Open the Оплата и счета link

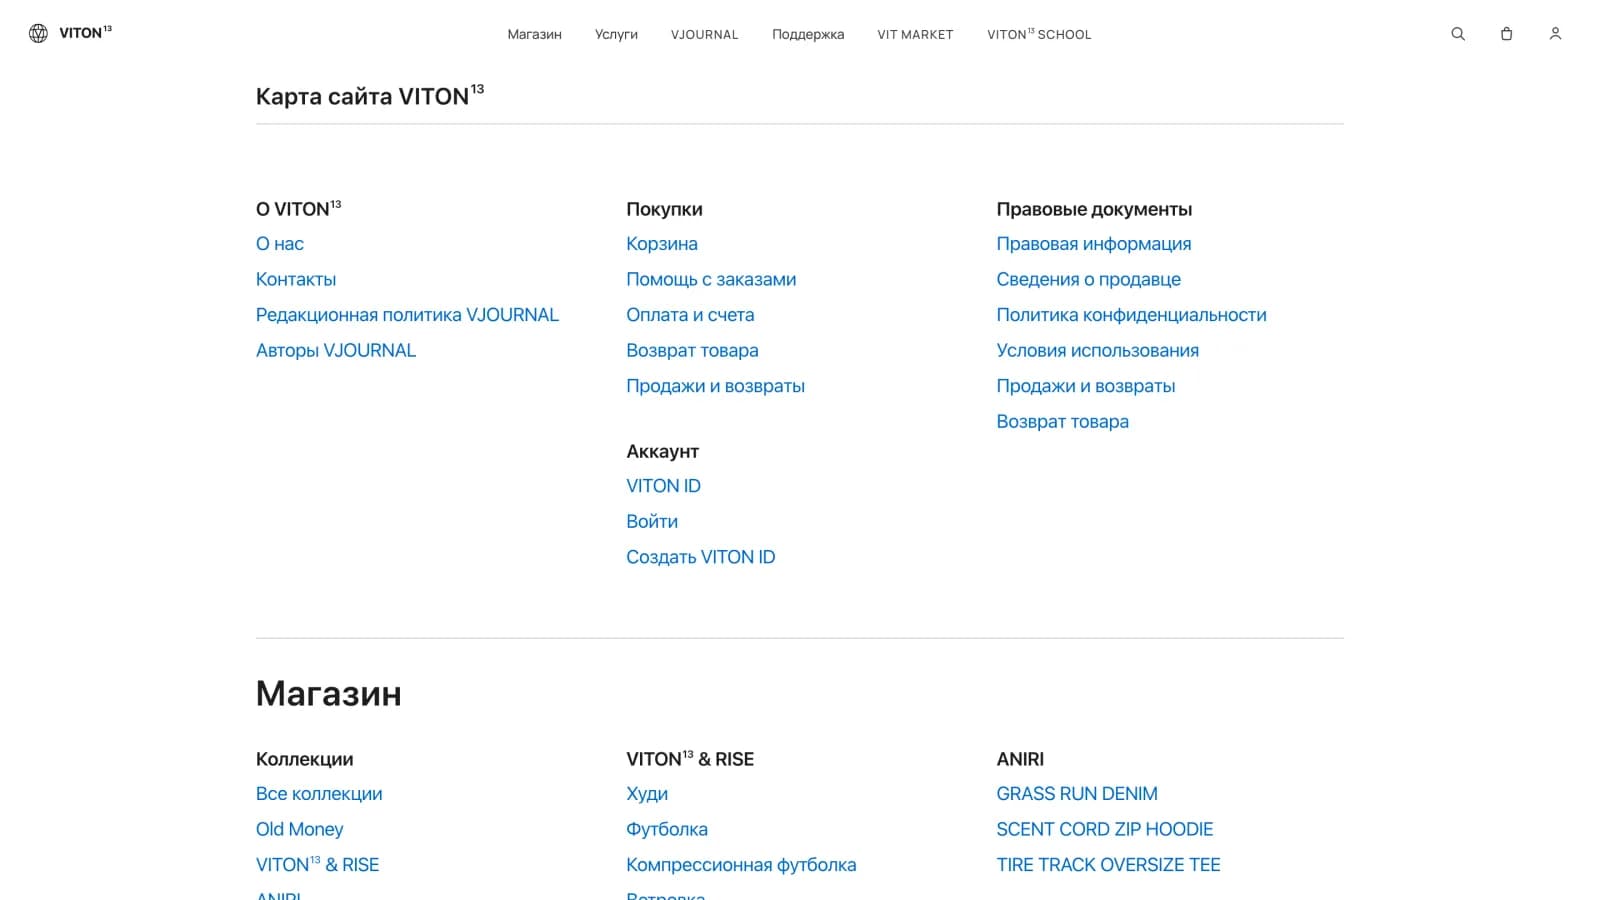click(690, 315)
